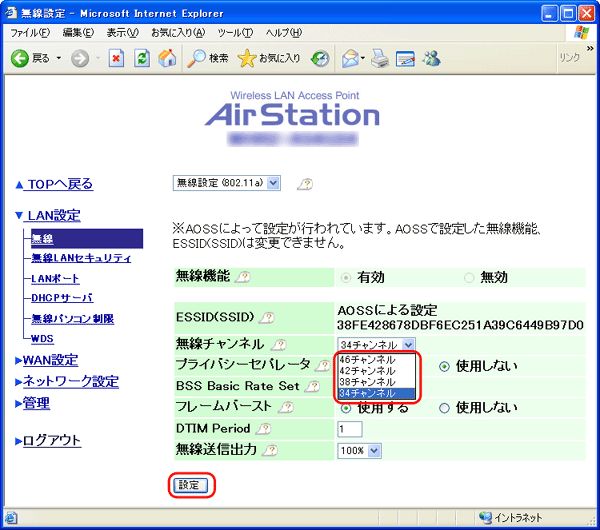Choose 34チャンネル from the list
The image size is (600, 530).
pyautogui.click(x=376, y=393)
